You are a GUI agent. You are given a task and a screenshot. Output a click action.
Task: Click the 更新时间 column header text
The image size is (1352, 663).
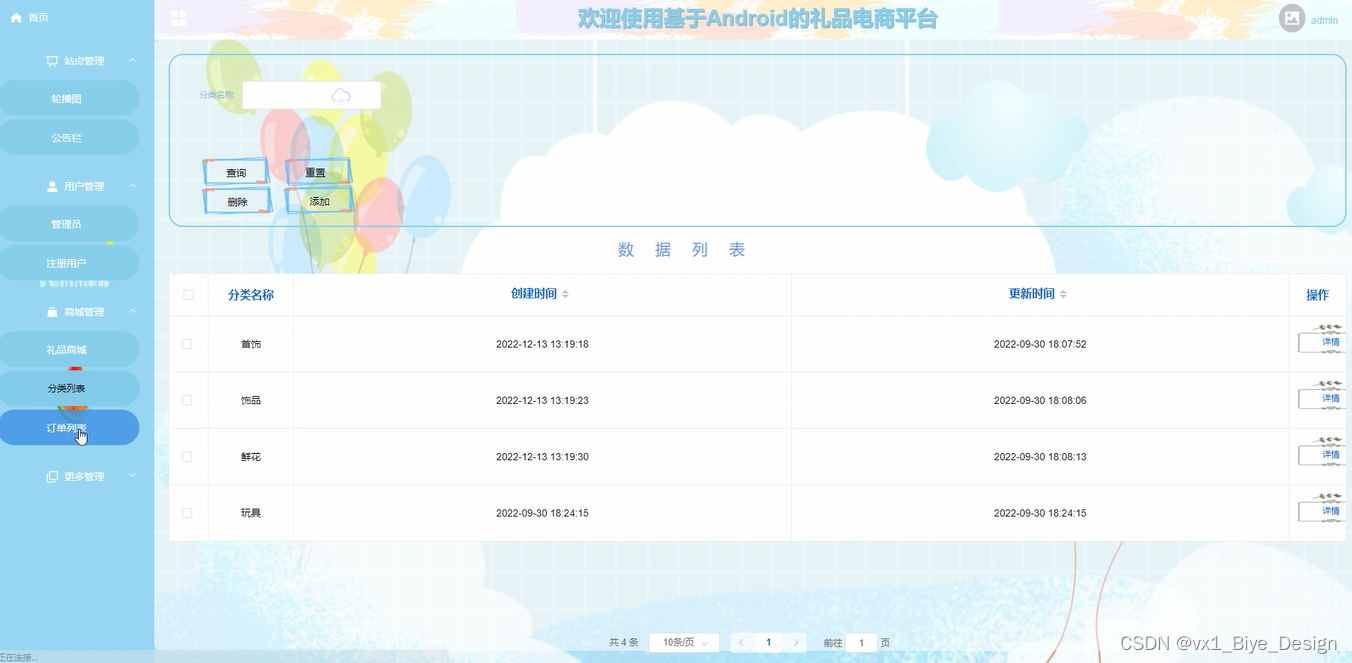click(x=1032, y=294)
